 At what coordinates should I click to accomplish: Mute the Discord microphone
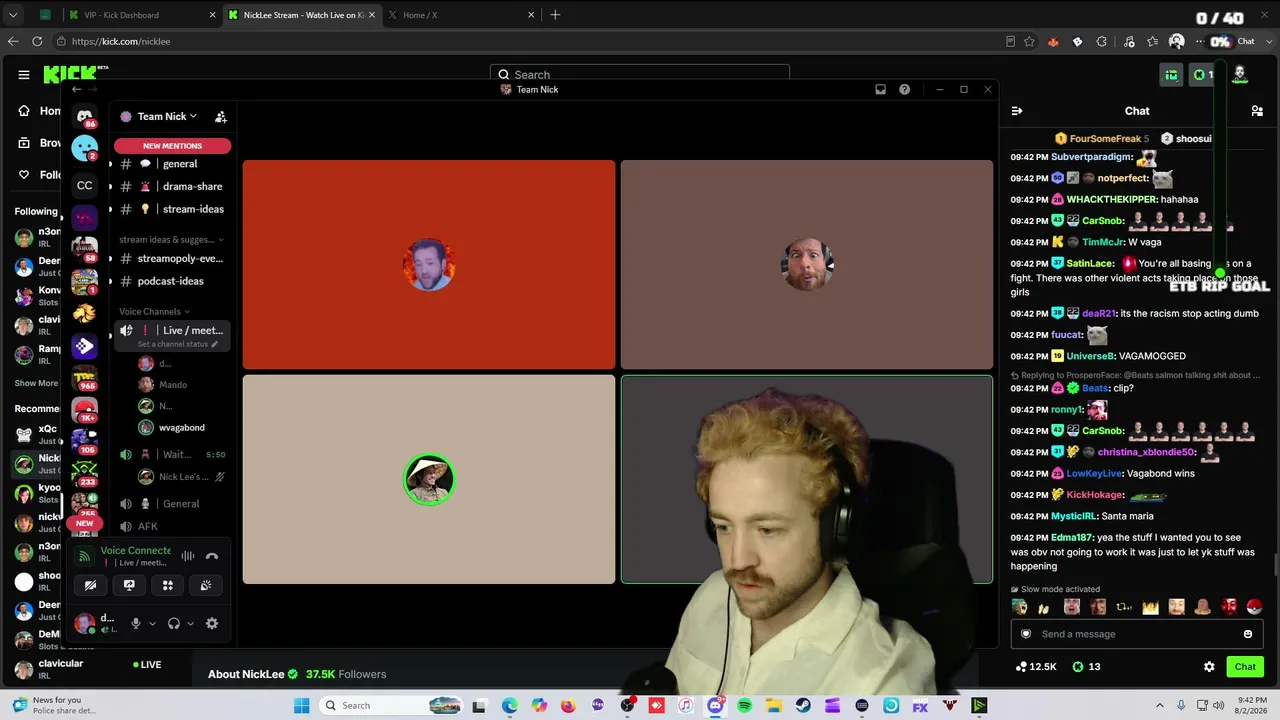click(136, 623)
